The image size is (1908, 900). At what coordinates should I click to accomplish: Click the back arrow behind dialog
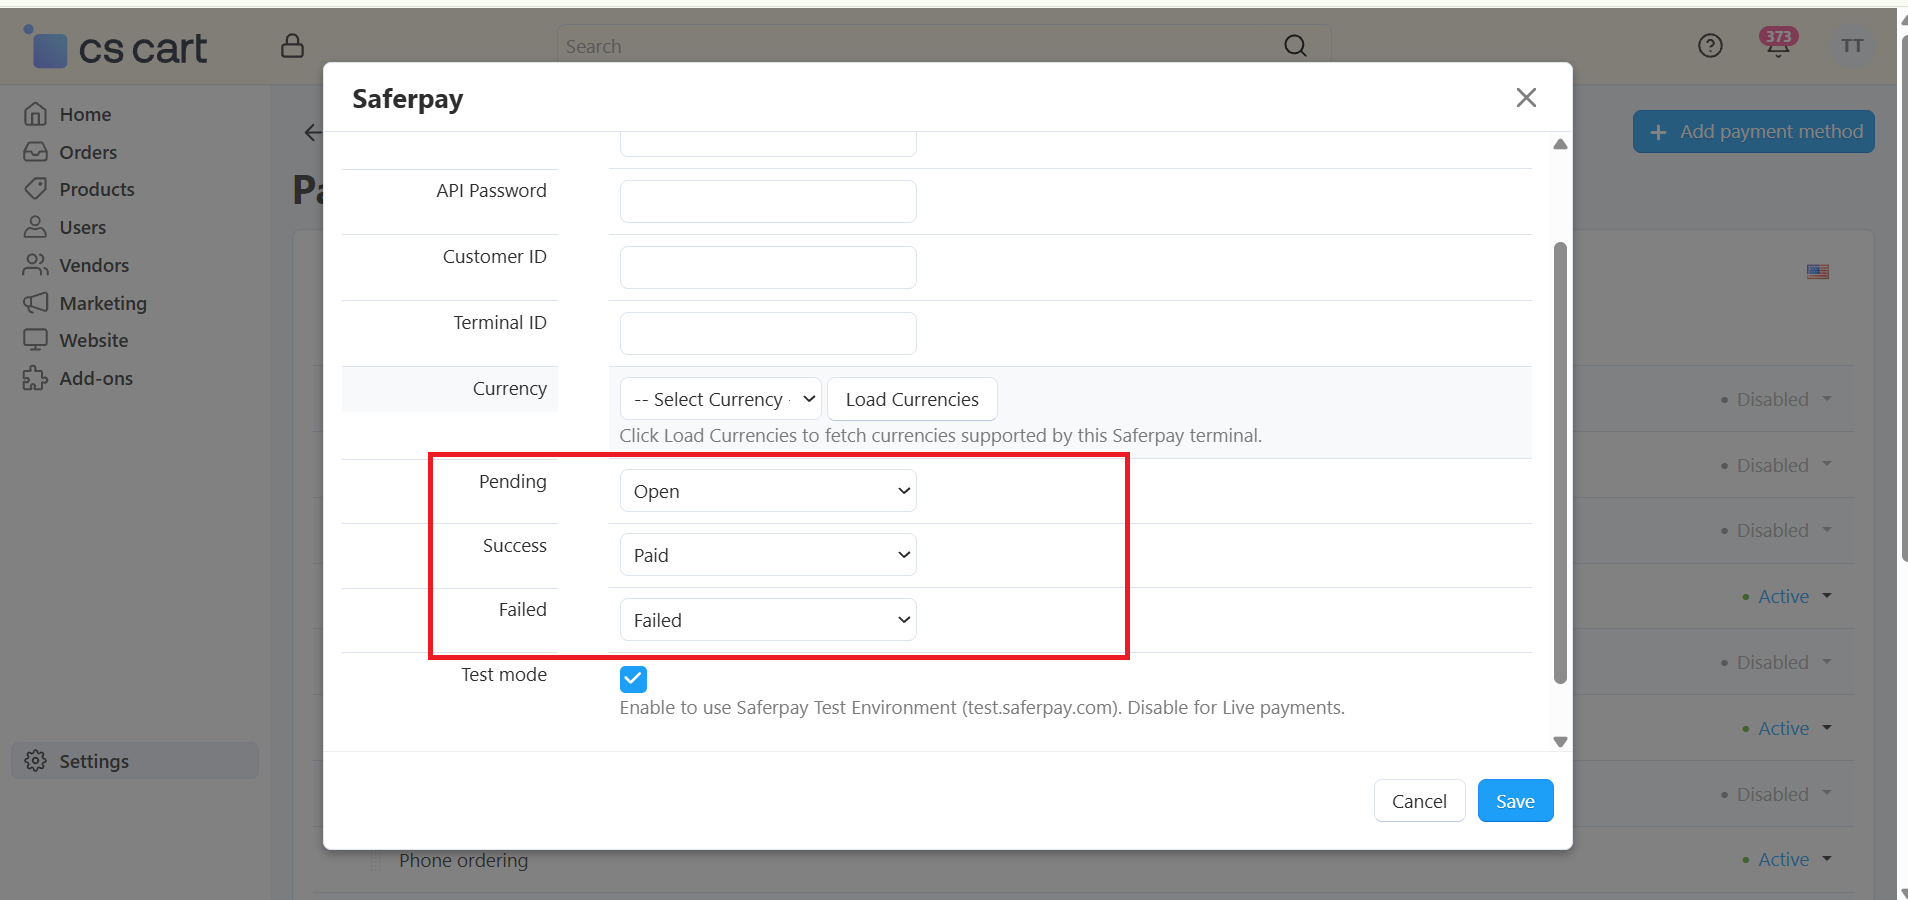[x=313, y=132]
